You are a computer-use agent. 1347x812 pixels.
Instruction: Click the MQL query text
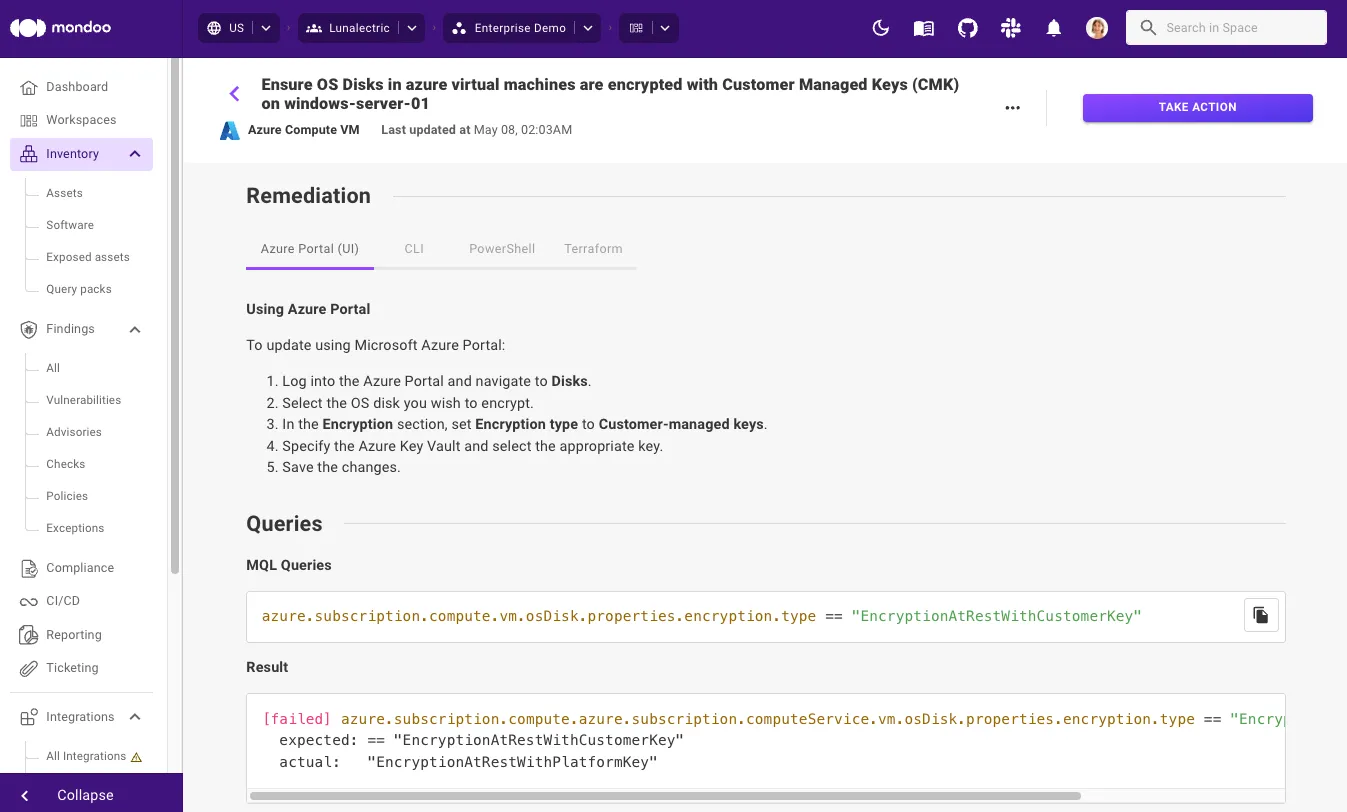701,616
